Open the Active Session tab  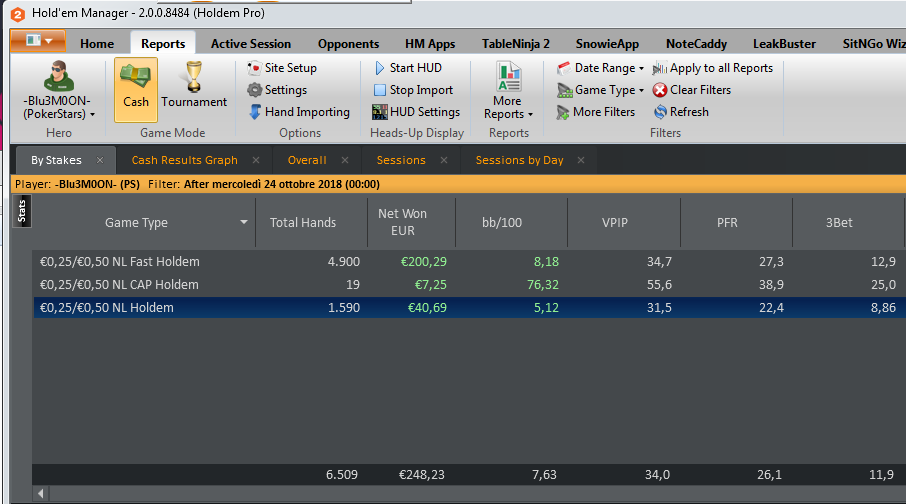tap(251, 44)
